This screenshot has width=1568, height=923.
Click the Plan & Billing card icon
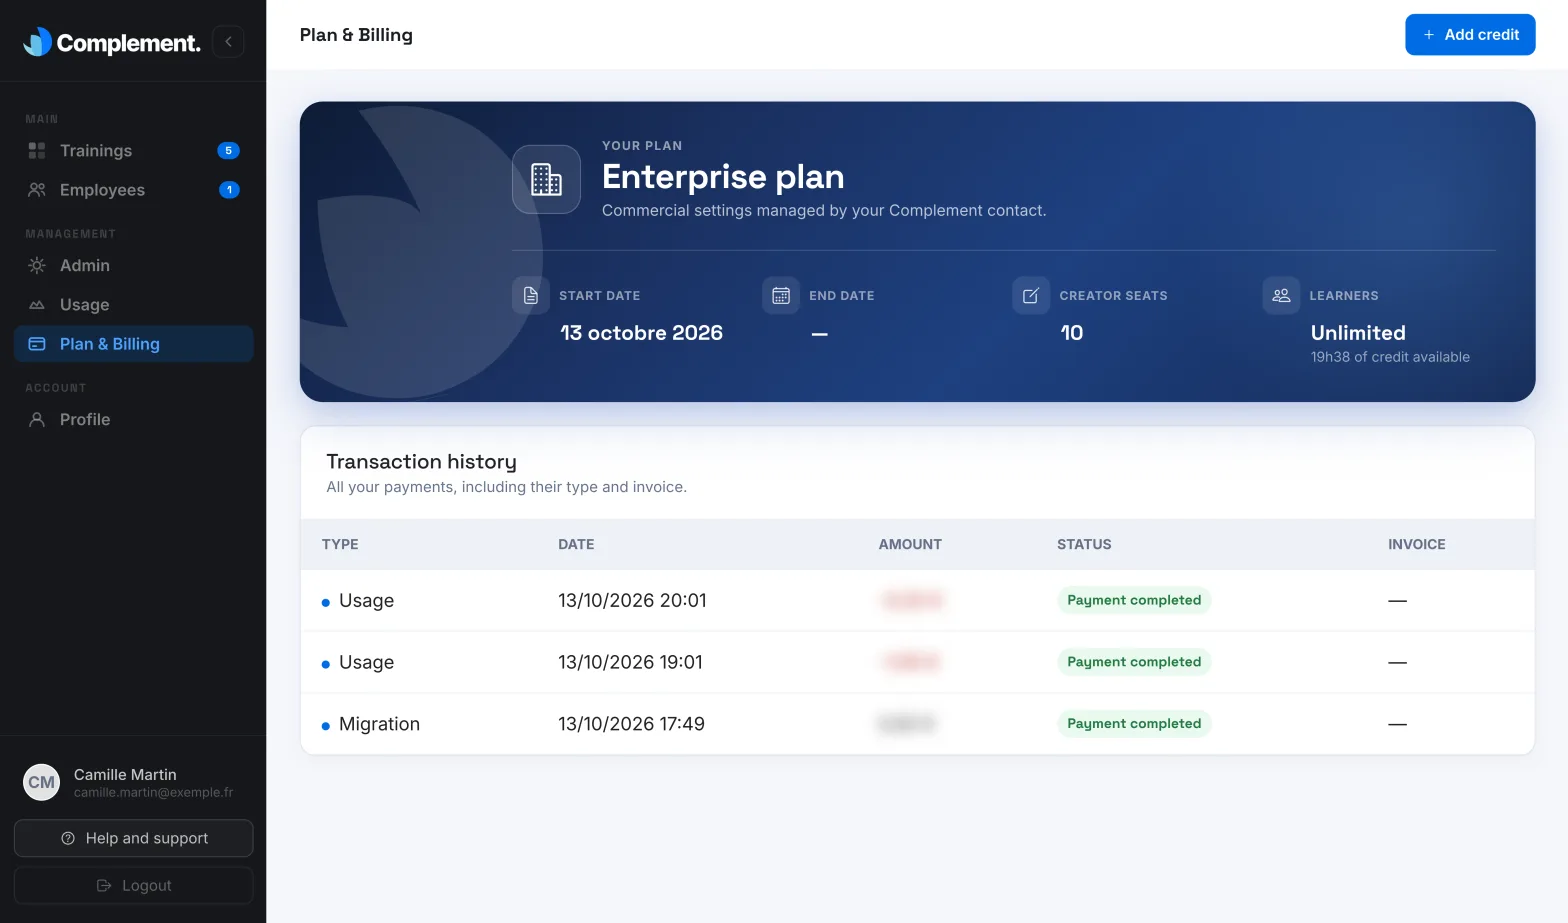click(37, 344)
